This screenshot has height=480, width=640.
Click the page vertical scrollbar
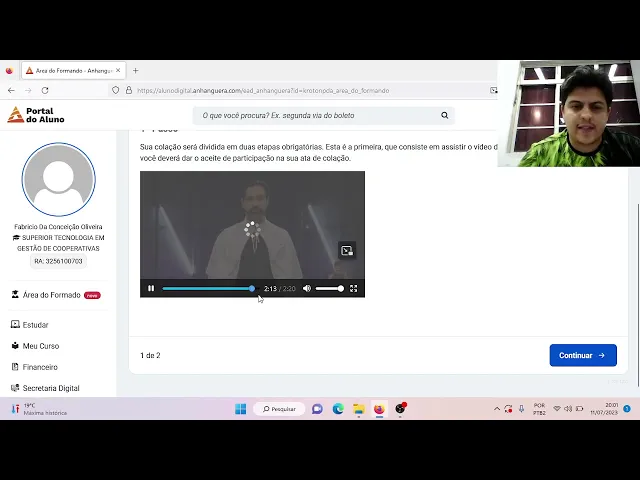(638, 294)
